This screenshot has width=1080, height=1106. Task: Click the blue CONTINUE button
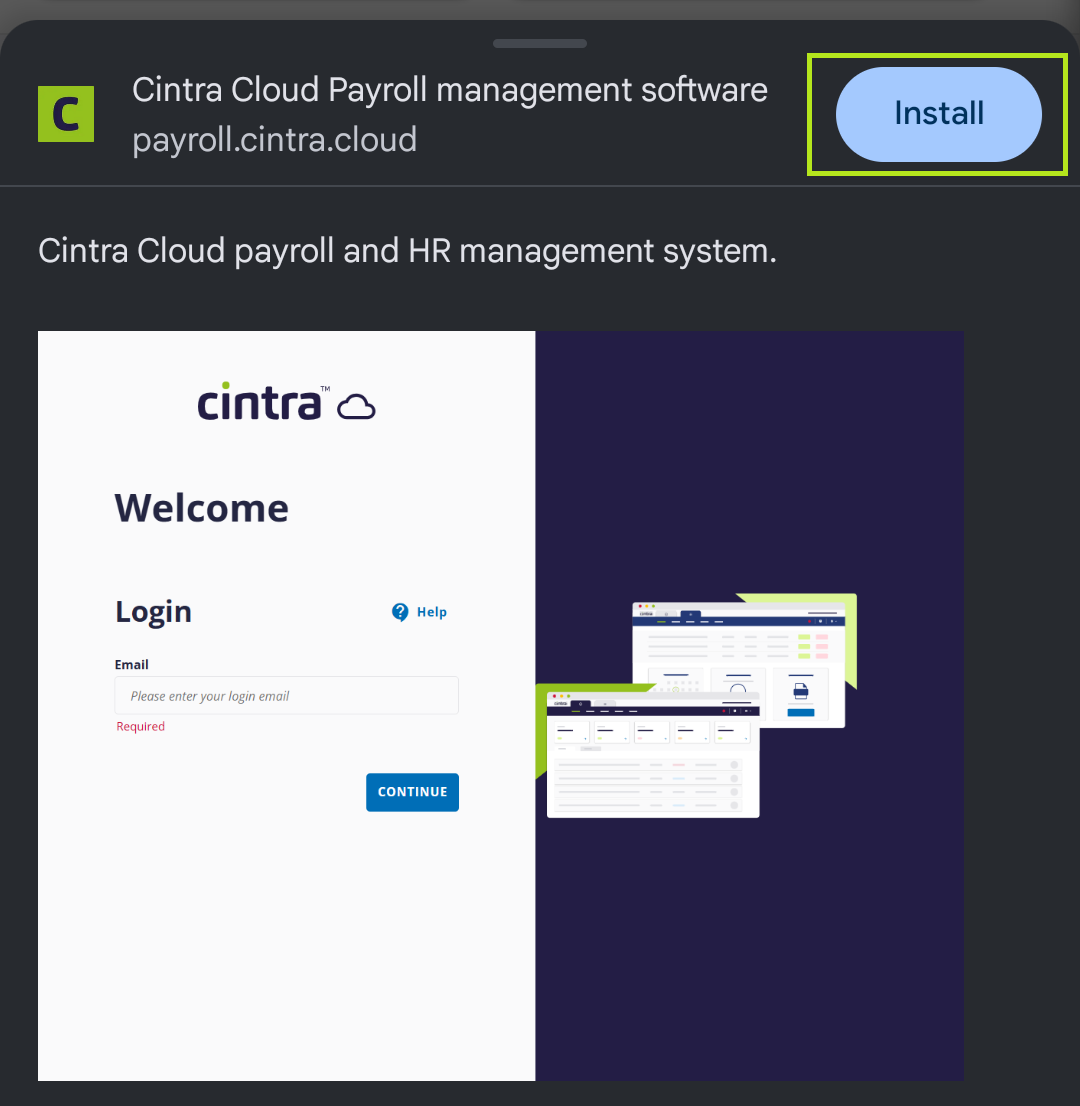pos(413,792)
